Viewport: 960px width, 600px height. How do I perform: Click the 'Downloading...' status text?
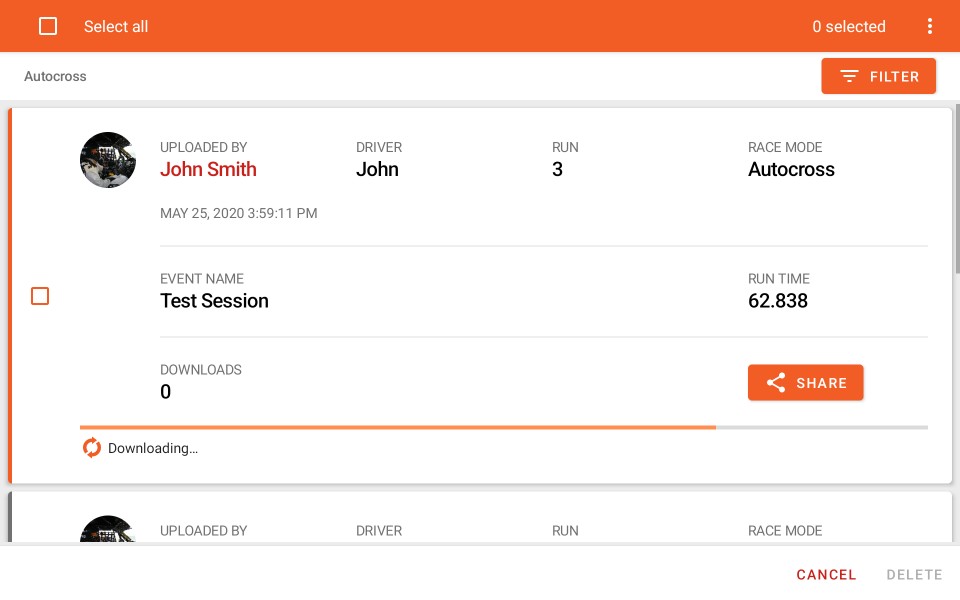coord(153,448)
